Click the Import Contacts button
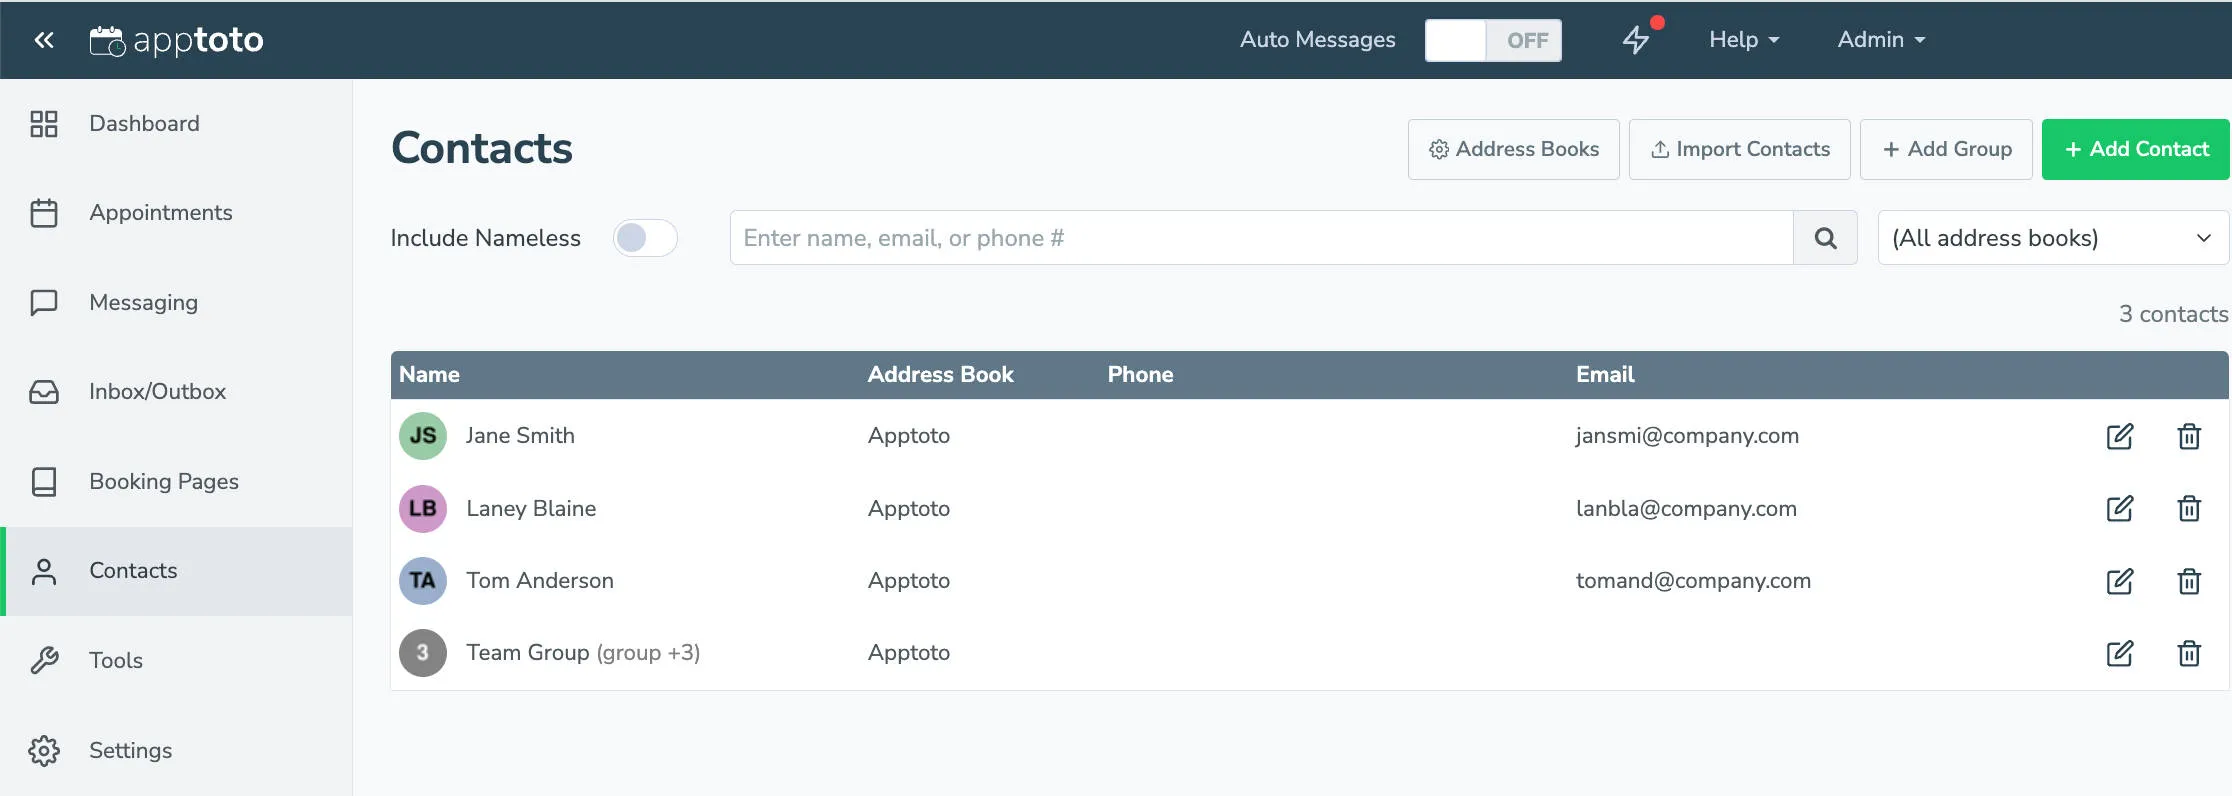 click(1740, 149)
